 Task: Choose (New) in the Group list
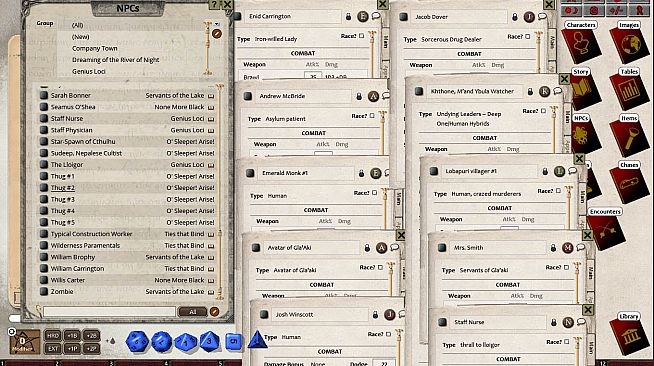coord(80,37)
